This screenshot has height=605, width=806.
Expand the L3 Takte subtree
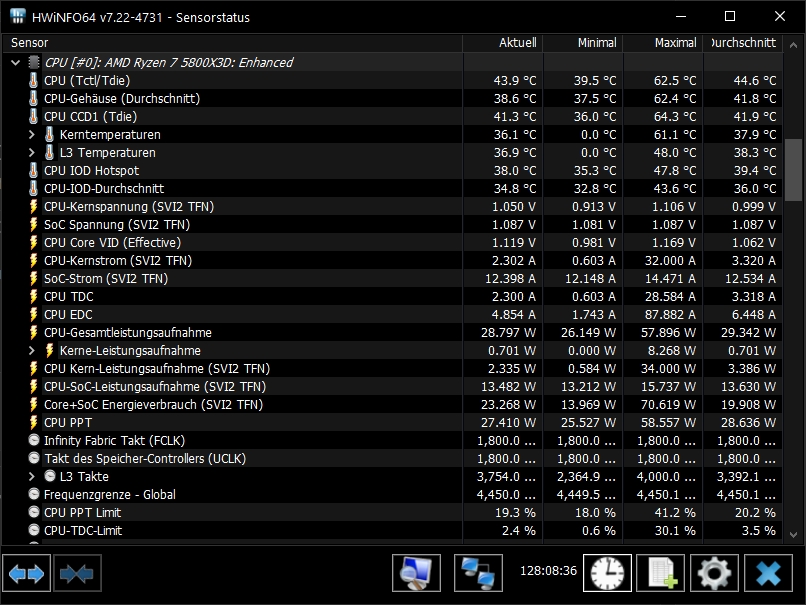32,476
